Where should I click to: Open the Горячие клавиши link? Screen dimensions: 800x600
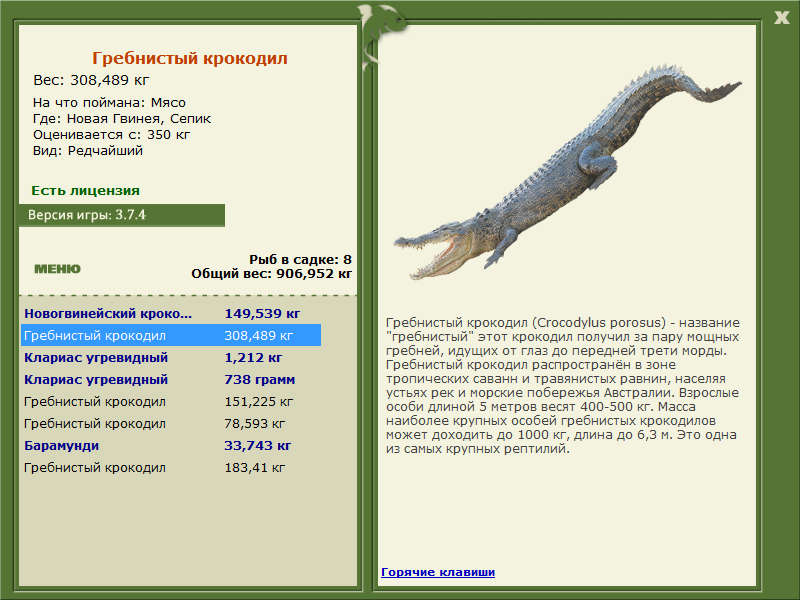coord(438,572)
